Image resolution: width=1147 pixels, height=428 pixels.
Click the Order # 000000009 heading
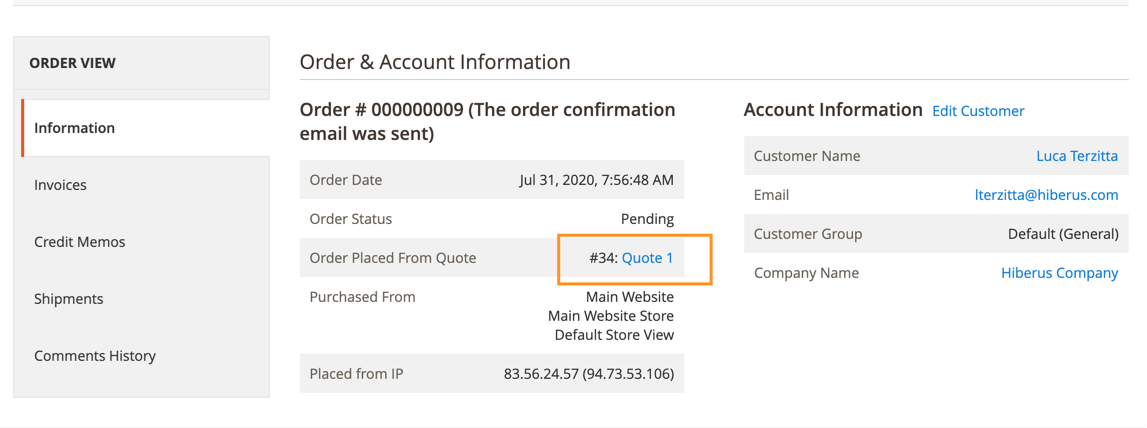point(487,122)
